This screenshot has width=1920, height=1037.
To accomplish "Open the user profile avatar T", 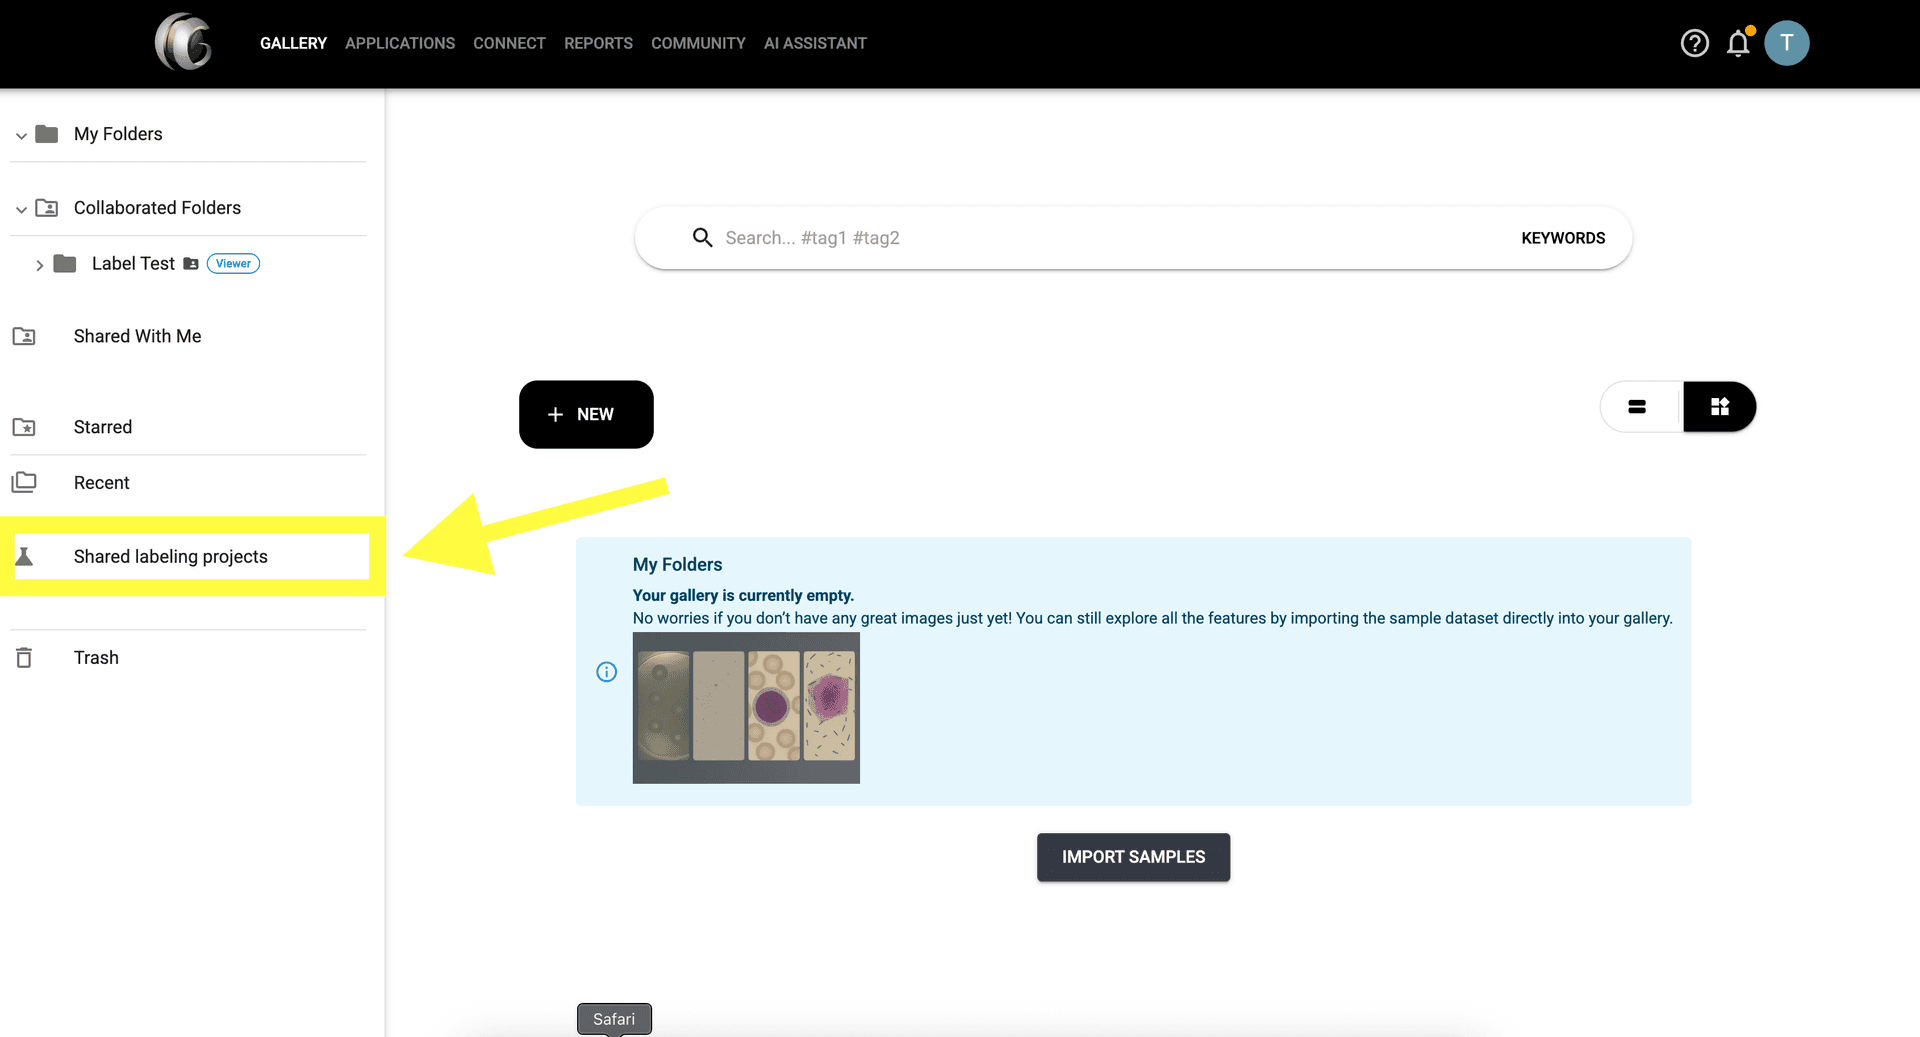I will click(1786, 43).
